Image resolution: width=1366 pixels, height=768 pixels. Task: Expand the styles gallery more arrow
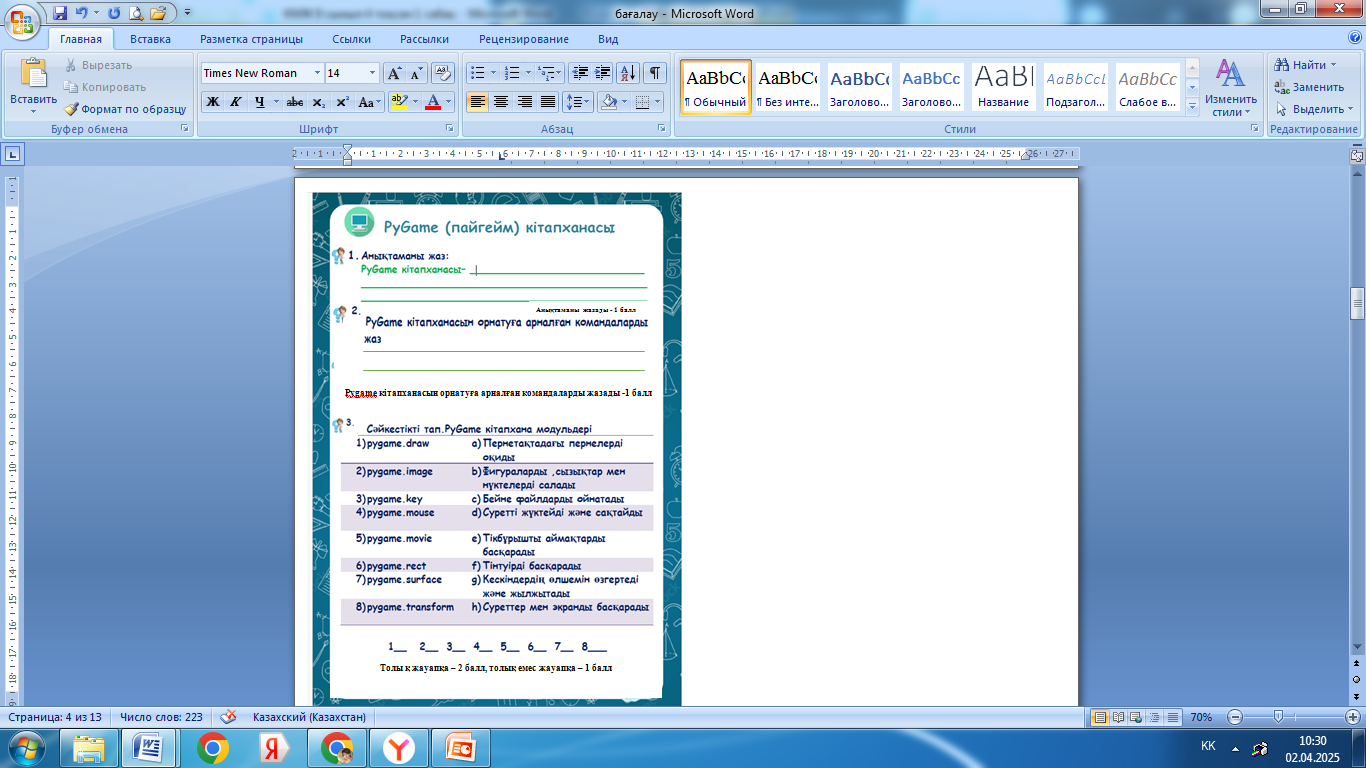point(1191,107)
